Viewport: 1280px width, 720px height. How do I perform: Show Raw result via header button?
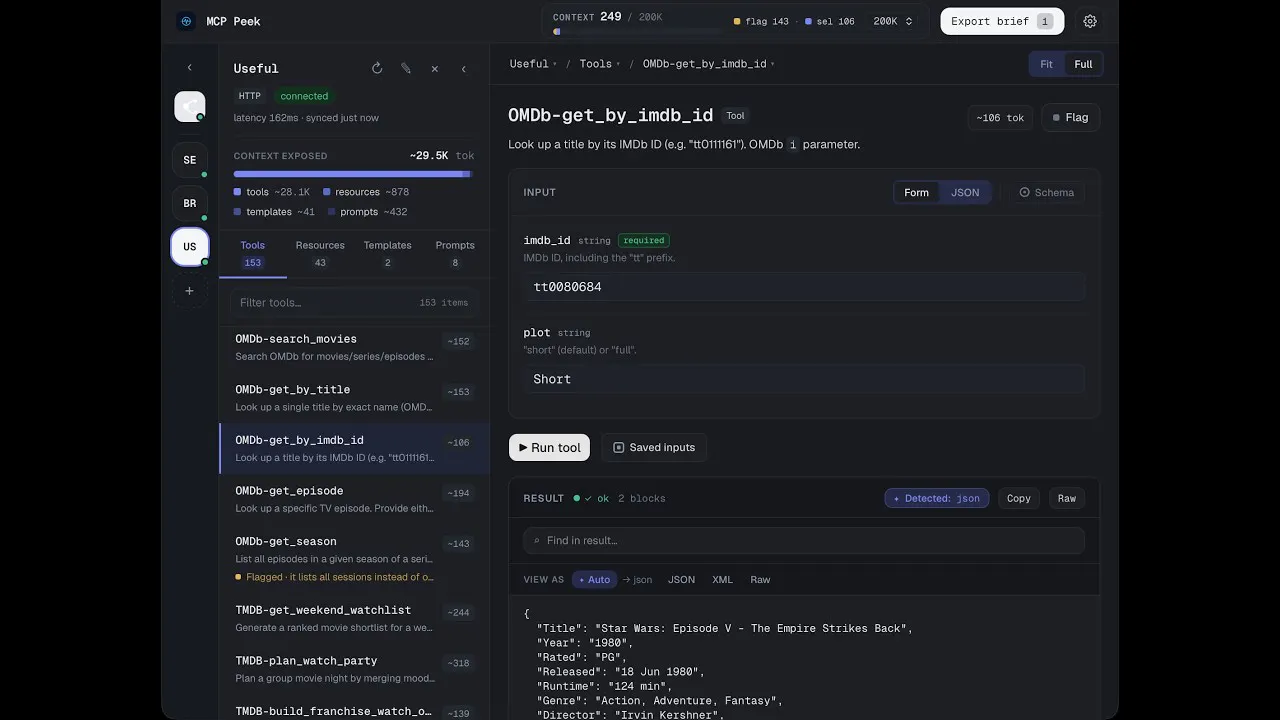(x=1067, y=498)
